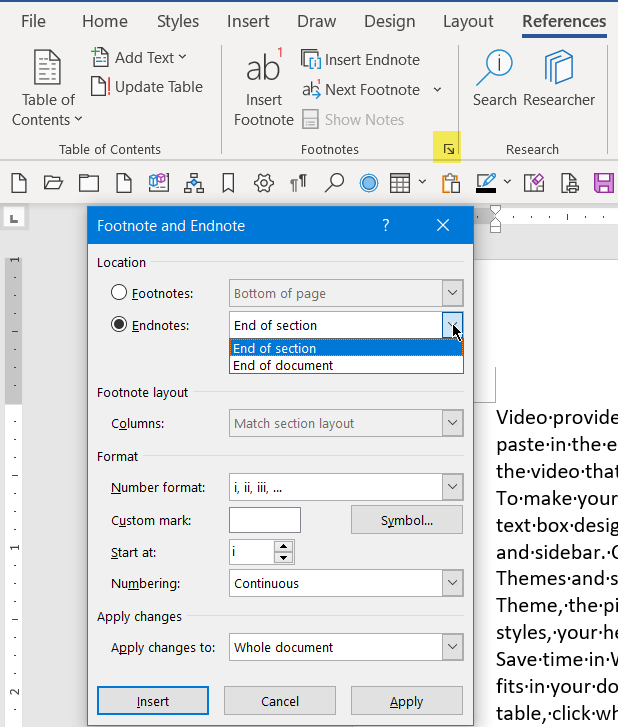The width and height of the screenshot is (618, 727).
Task: Click the Next Footnote icon
Action: (311, 89)
